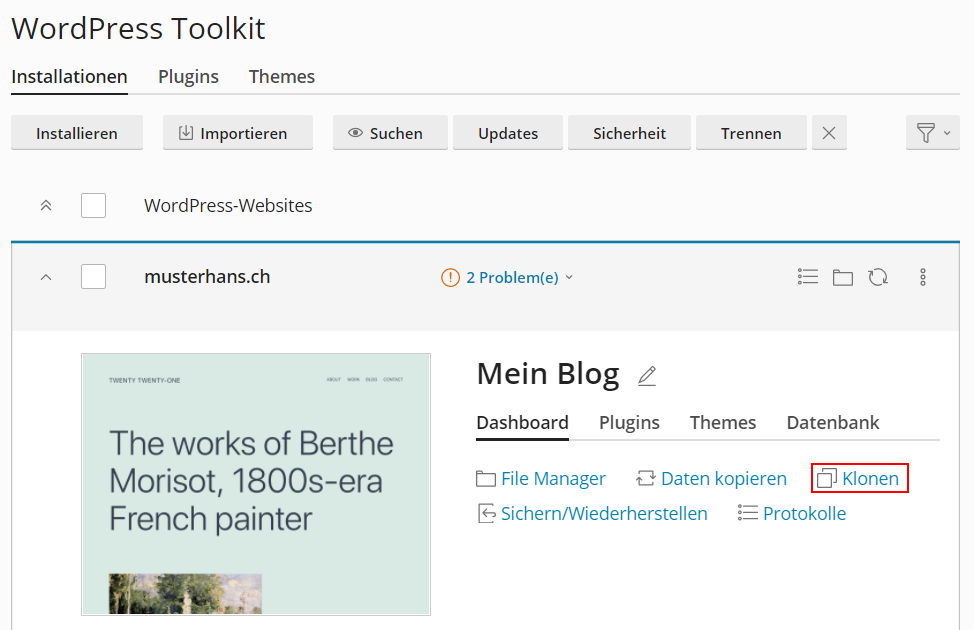Open Sichern/Wiederherstellen link

tap(592, 514)
